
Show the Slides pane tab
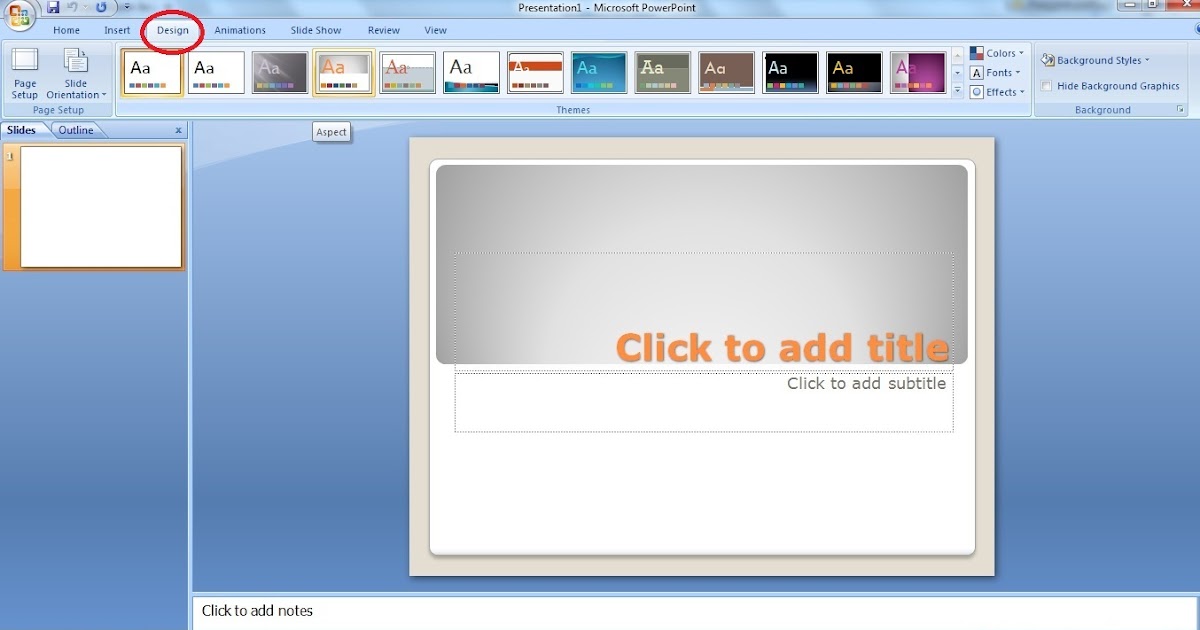[x=22, y=130]
